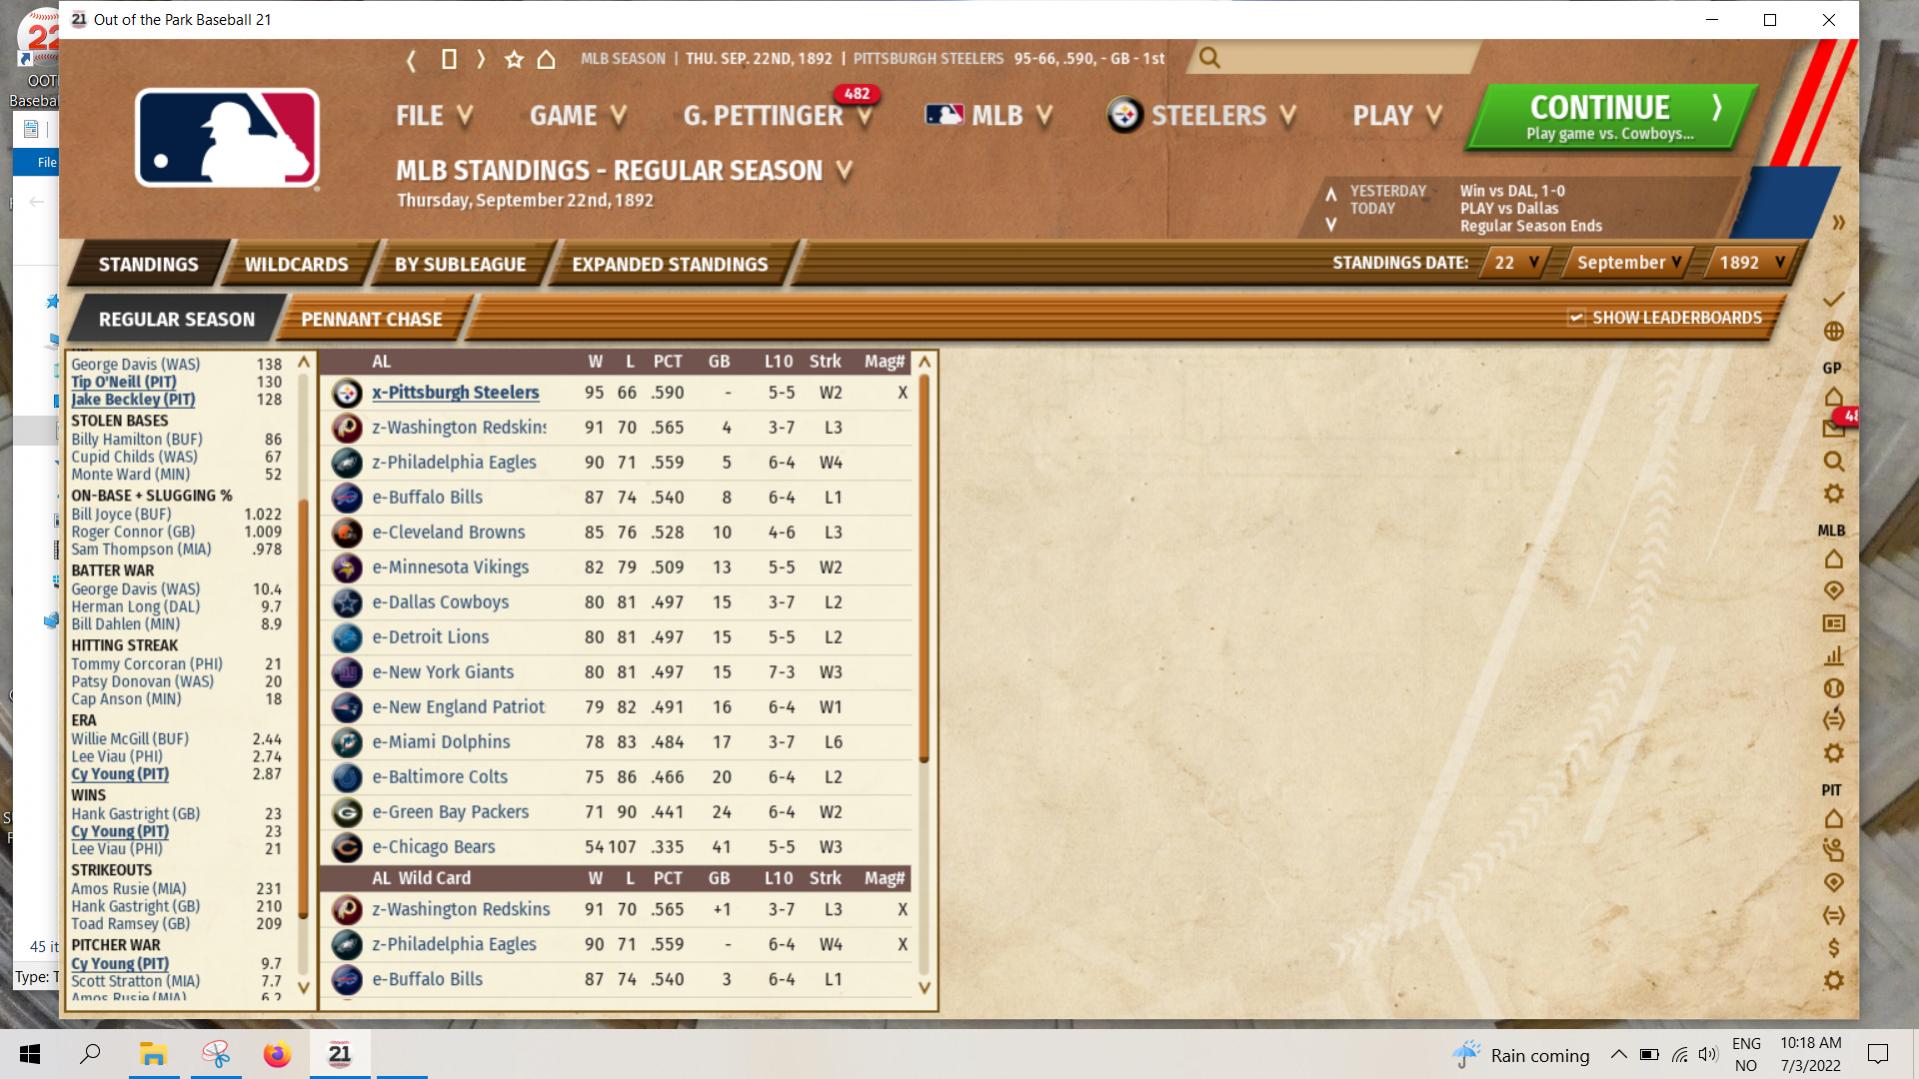Click the schedule scroll down arrow below Today
Image resolution: width=1919 pixels, height=1079 pixels.
coord(1331,225)
